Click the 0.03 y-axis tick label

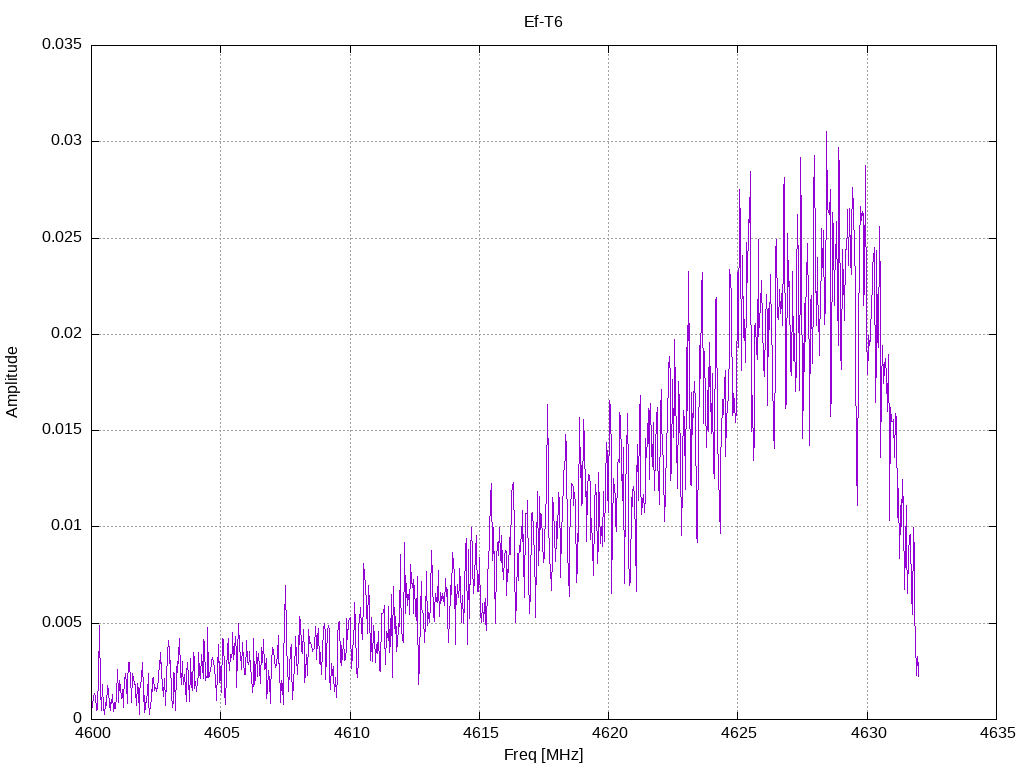tap(67, 140)
